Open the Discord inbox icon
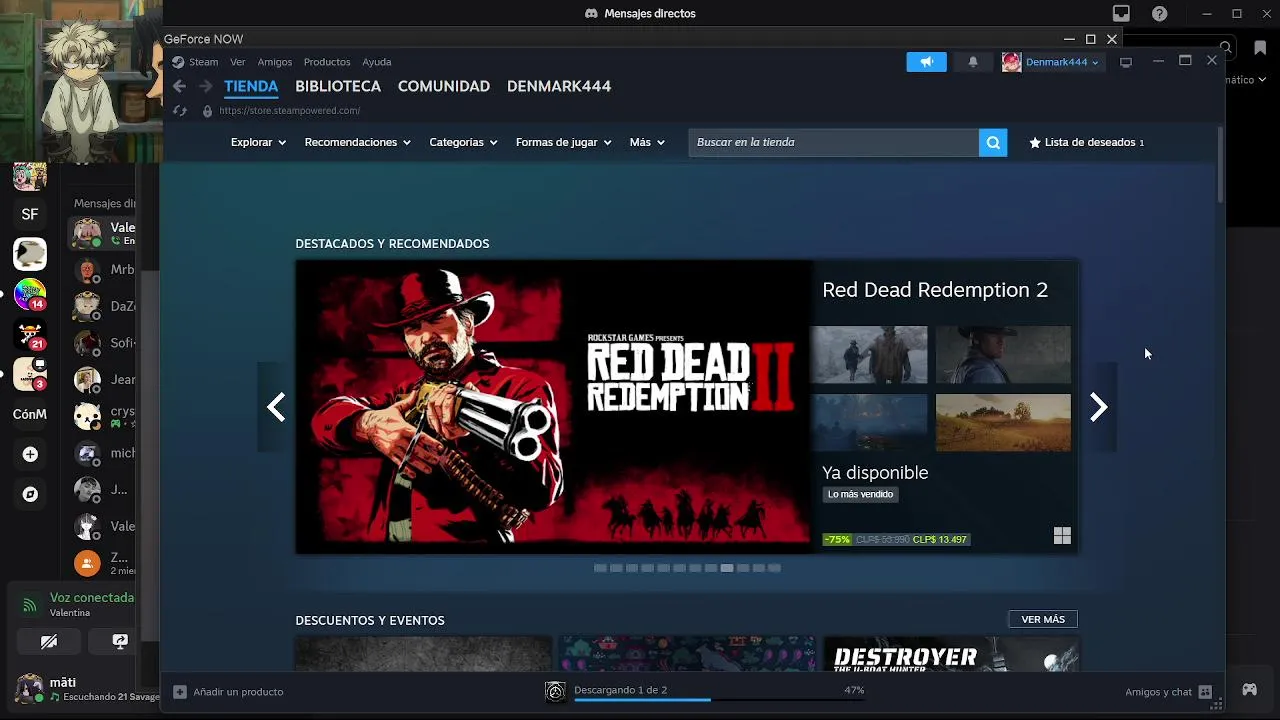Image resolution: width=1280 pixels, height=720 pixels. coord(1121,13)
